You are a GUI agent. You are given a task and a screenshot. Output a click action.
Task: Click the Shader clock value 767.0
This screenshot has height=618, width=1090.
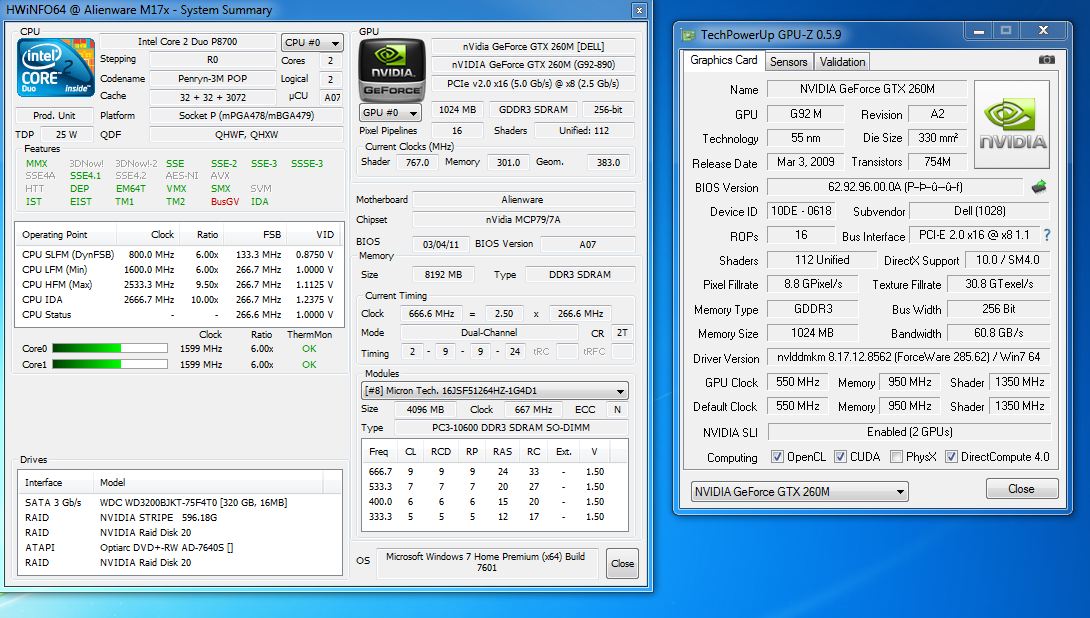417,162
